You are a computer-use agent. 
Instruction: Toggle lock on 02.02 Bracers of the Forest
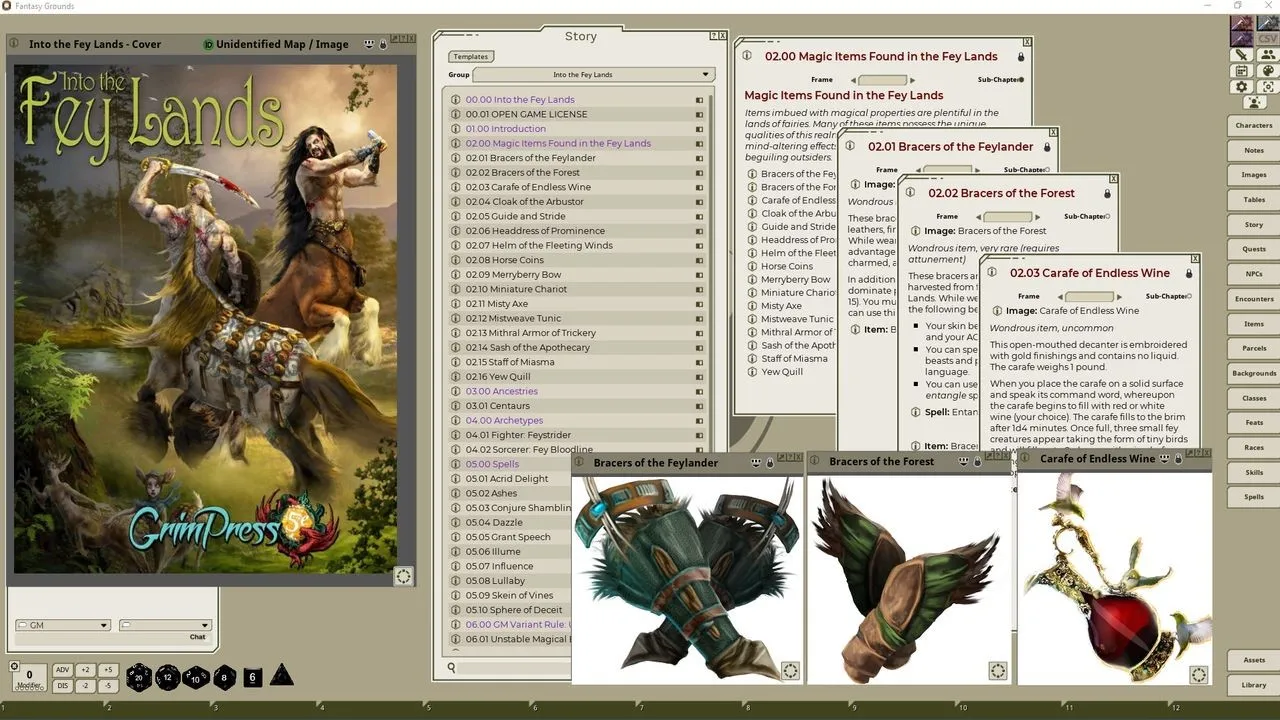tap(1107, 193)
